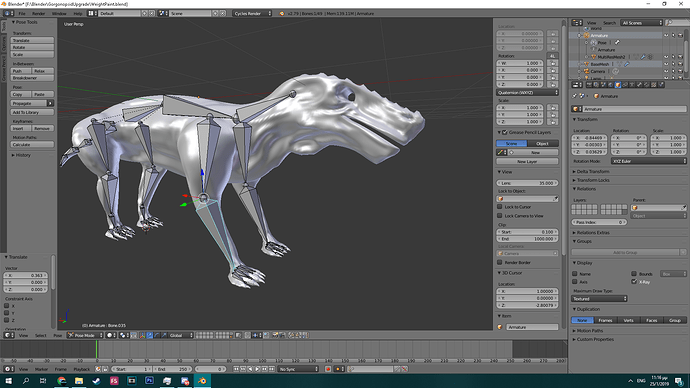Screen dimensions: 690x388
Task: Click the timeline play animation button
Action: click(x=257, y=369)
